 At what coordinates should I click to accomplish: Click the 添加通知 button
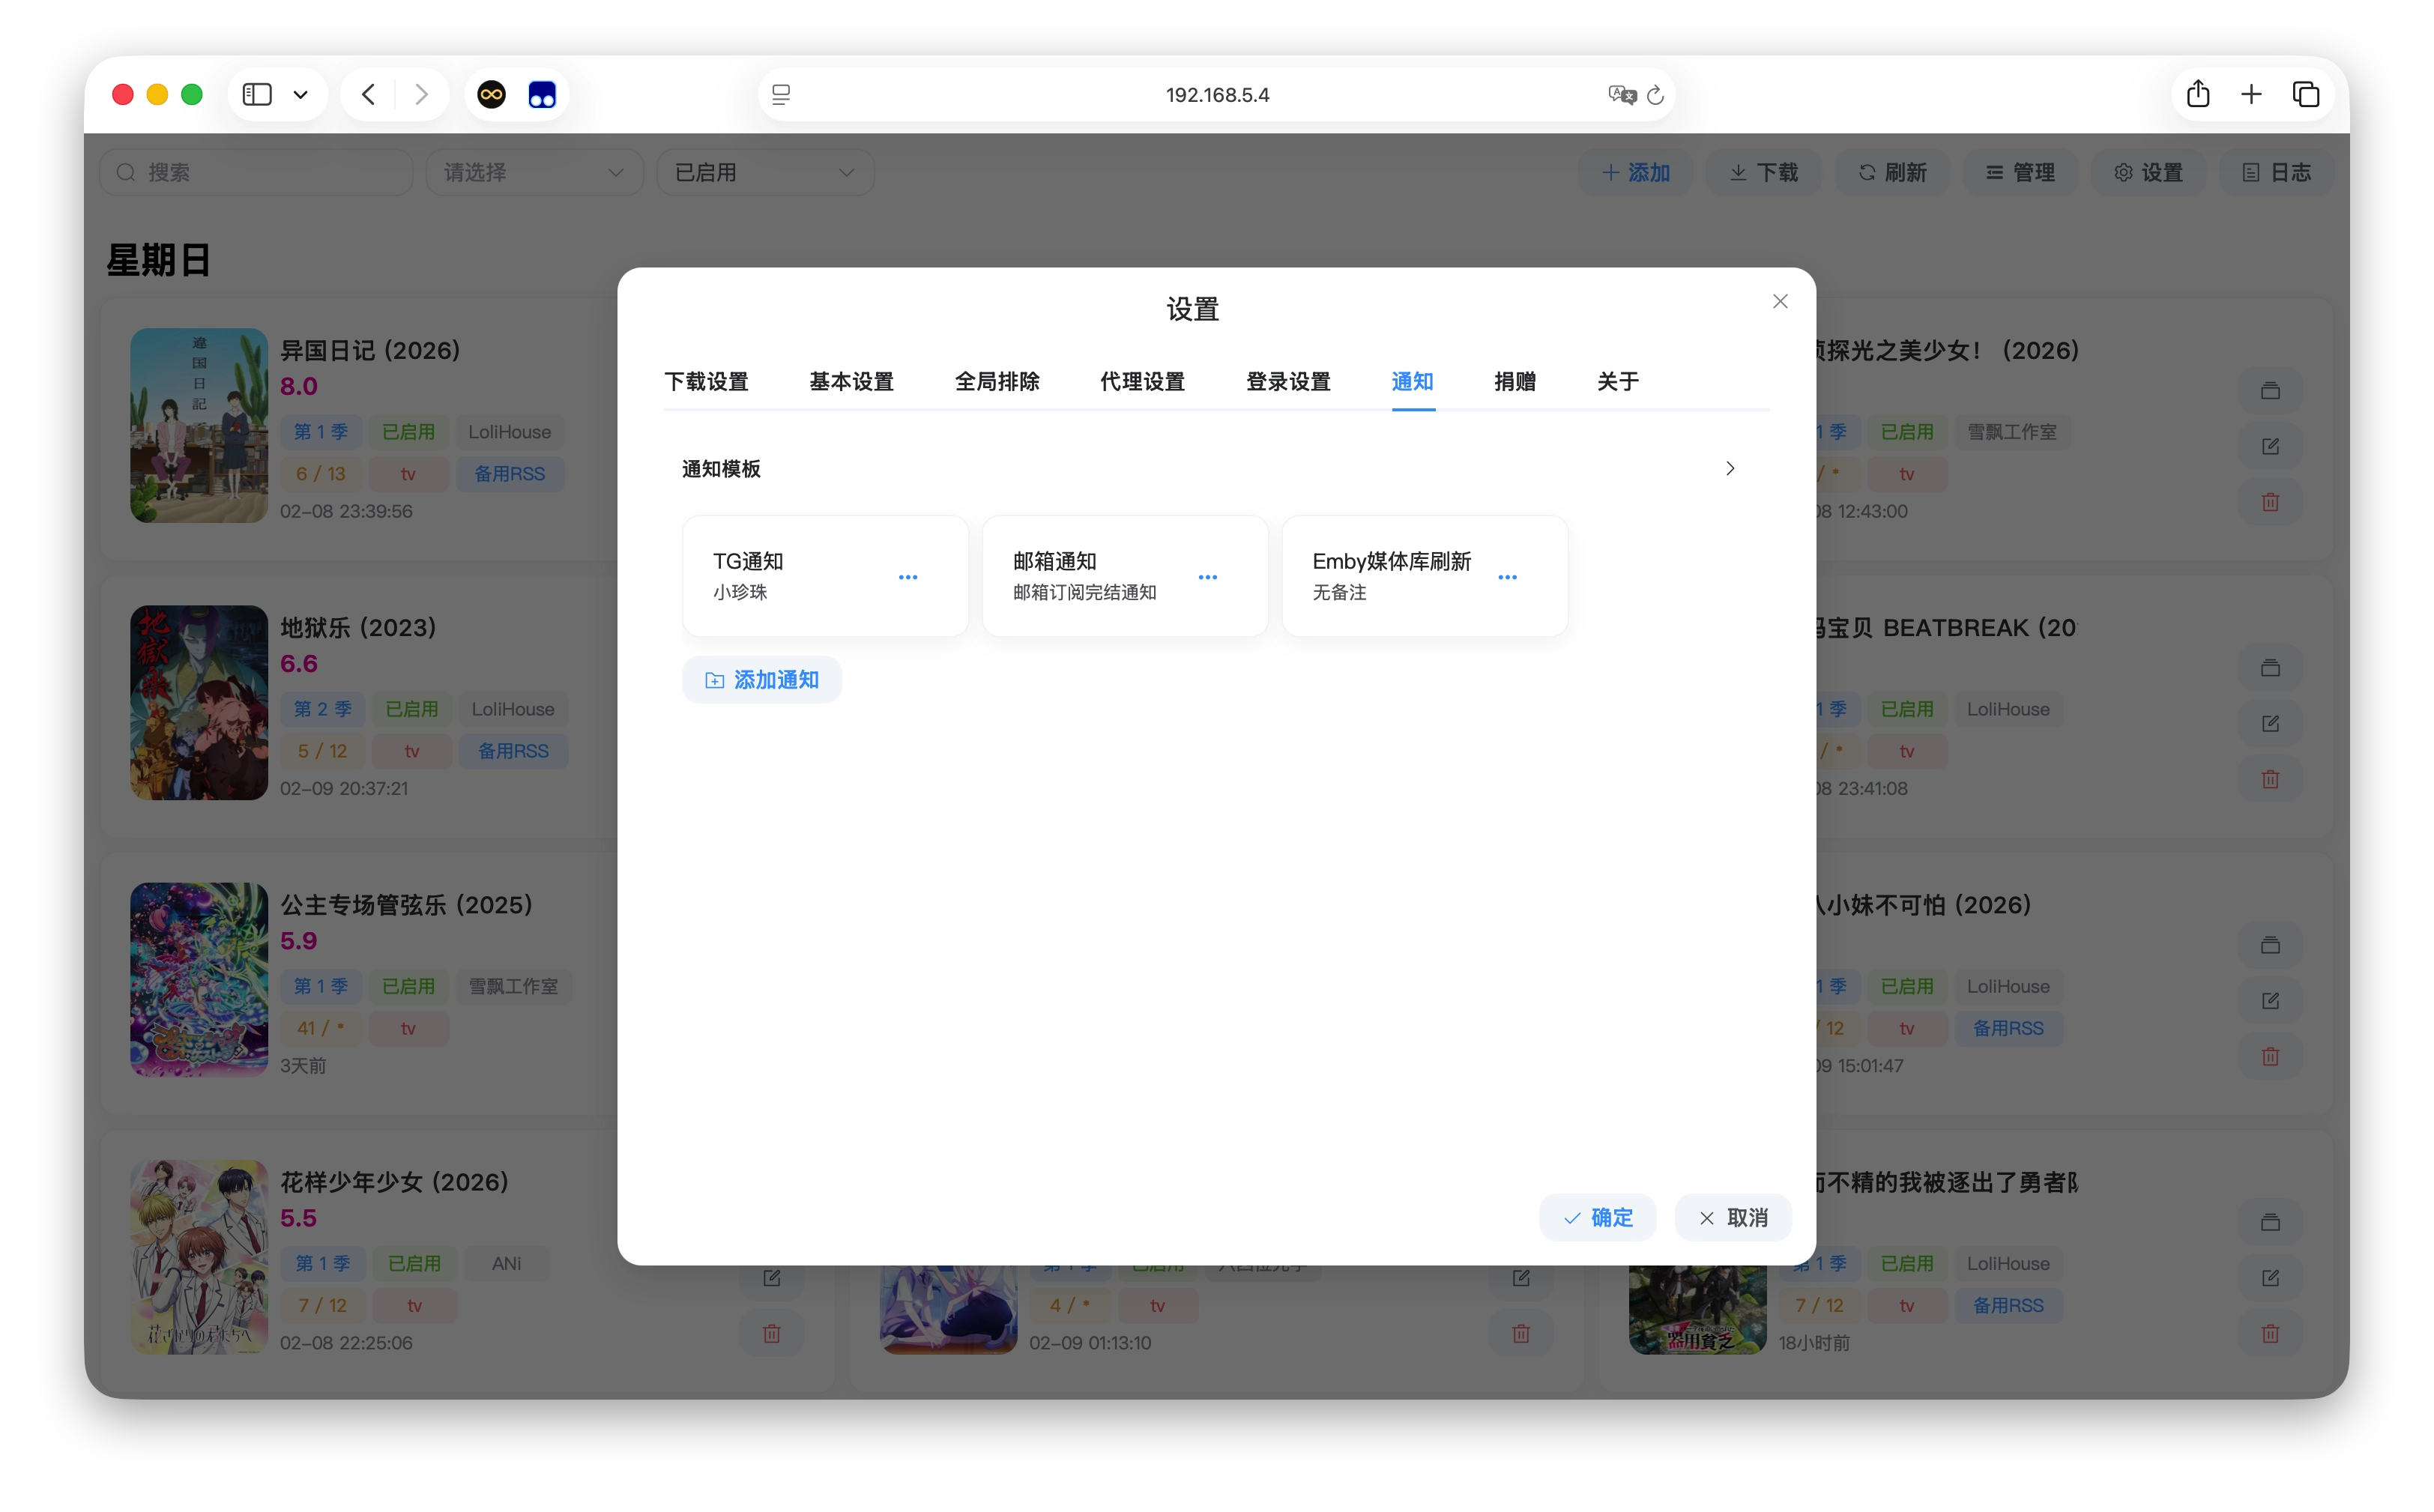point(761,679)
